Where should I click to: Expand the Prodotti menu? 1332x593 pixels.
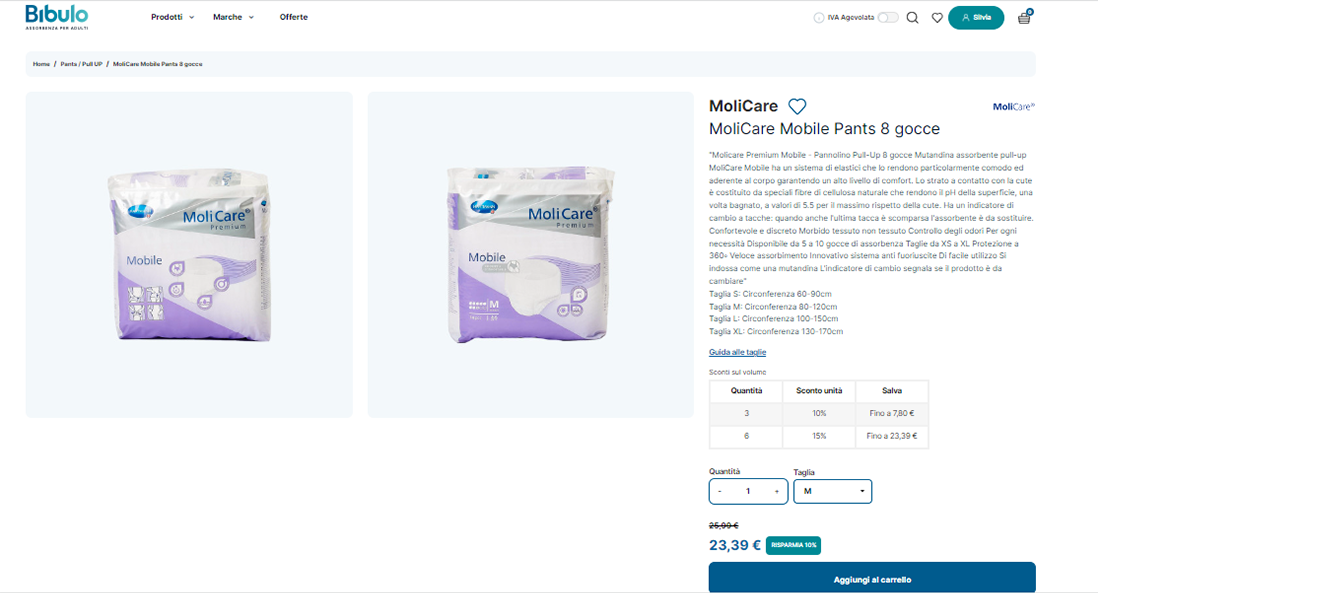[x=173, y=17]
